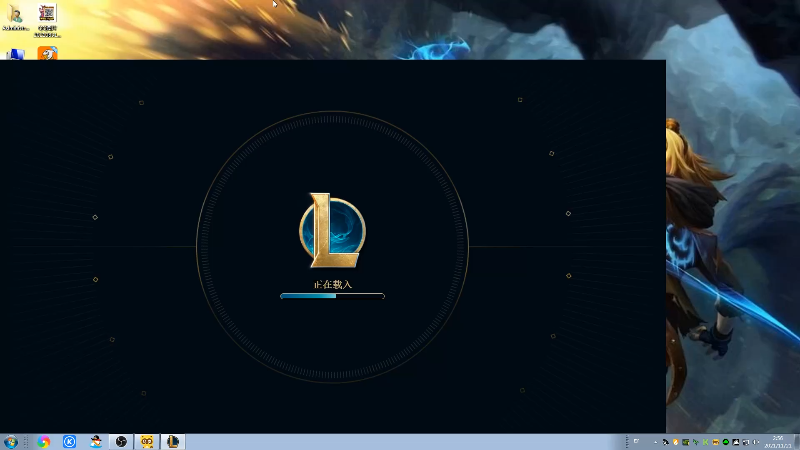This screenshot has height=450, width=800.
Task: Open the yellow bear app in taskbar
Action: coord(147,441)
